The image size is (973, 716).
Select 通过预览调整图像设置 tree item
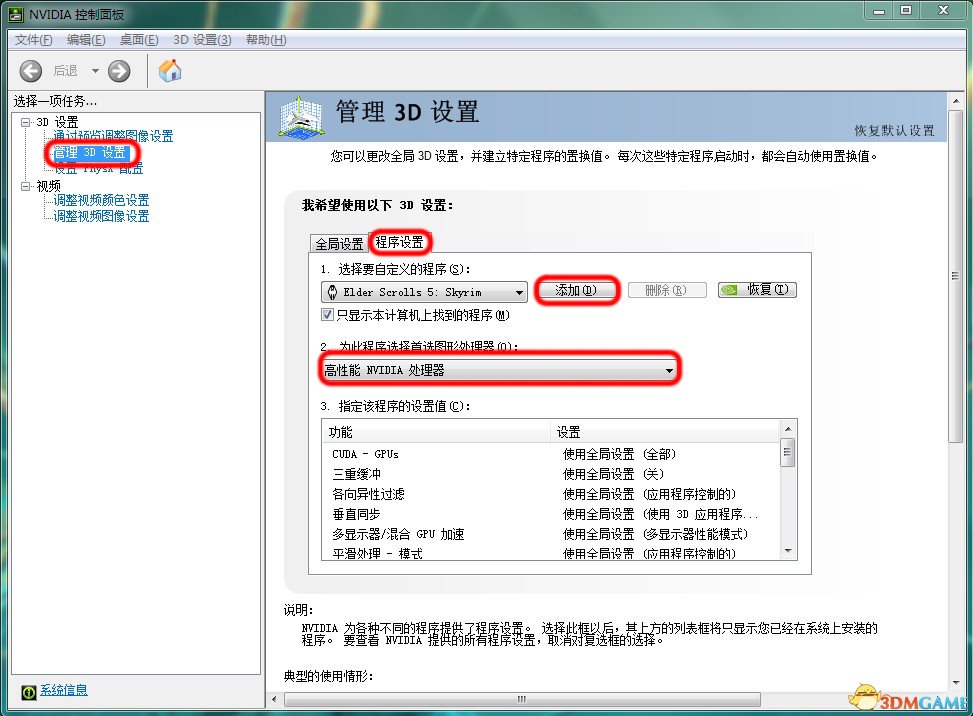pyautogui.click(x=113, y=136)
